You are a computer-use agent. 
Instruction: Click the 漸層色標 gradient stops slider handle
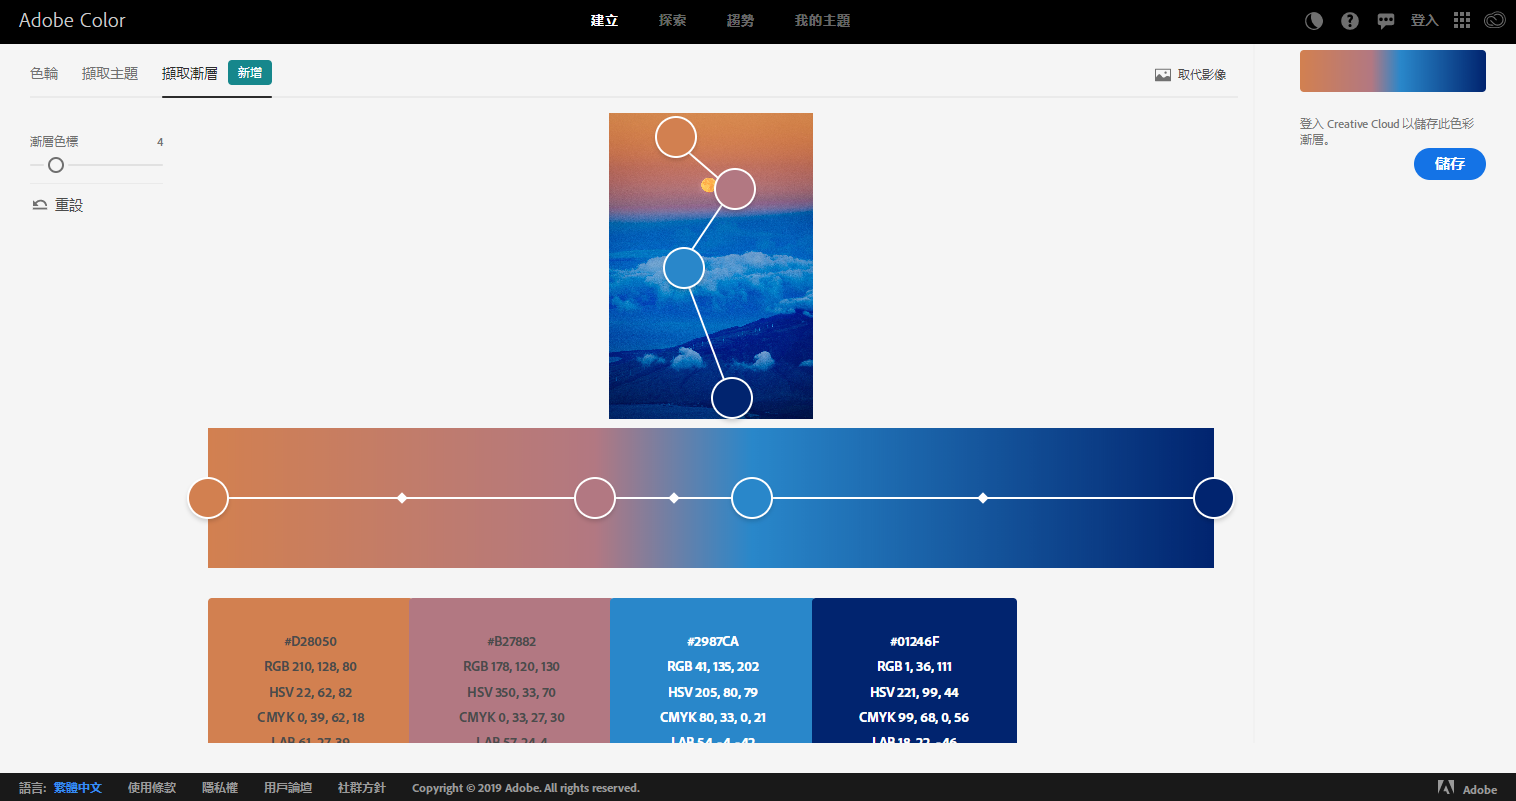[56, 165]
